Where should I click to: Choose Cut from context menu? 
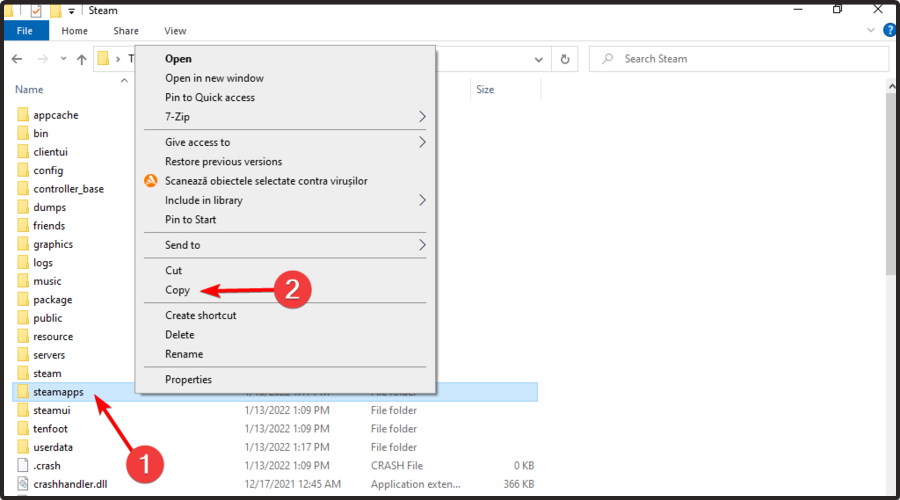[285, 270]
